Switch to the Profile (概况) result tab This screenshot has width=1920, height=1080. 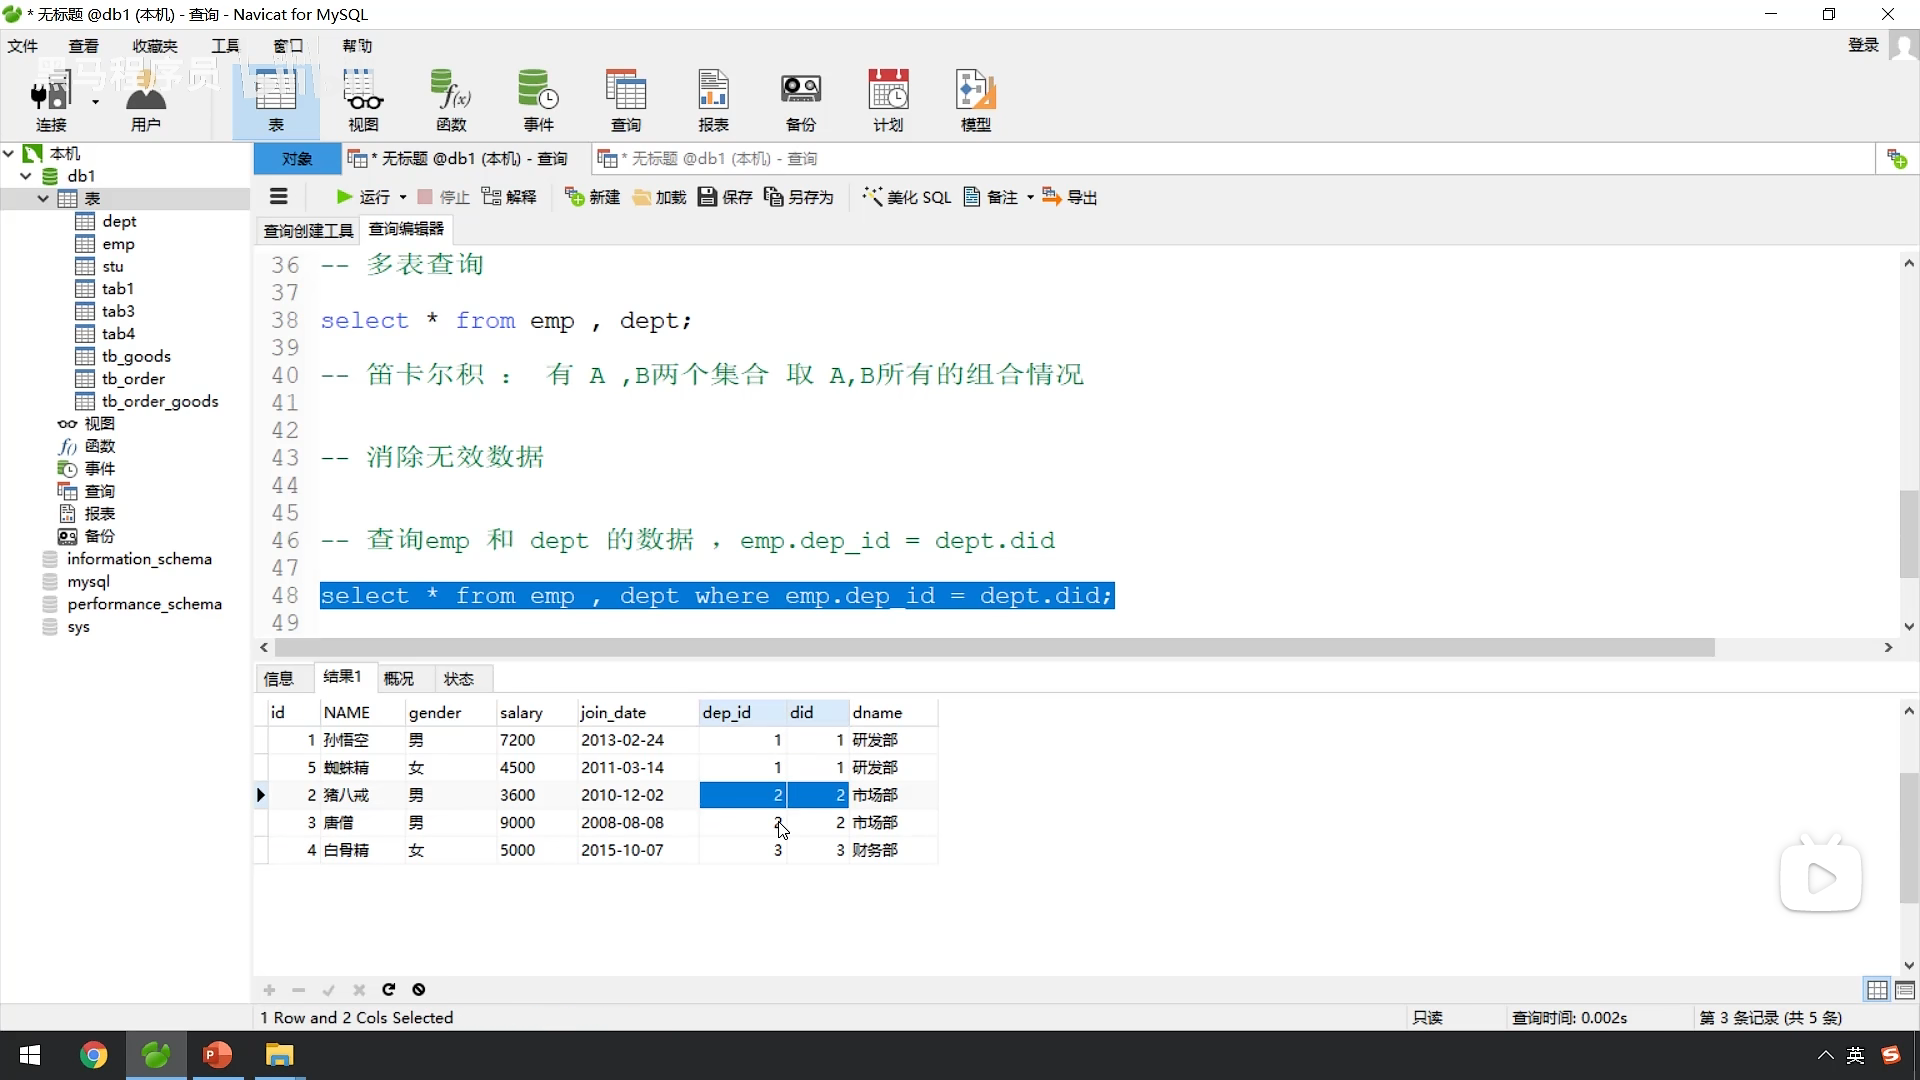click(399, 679)
